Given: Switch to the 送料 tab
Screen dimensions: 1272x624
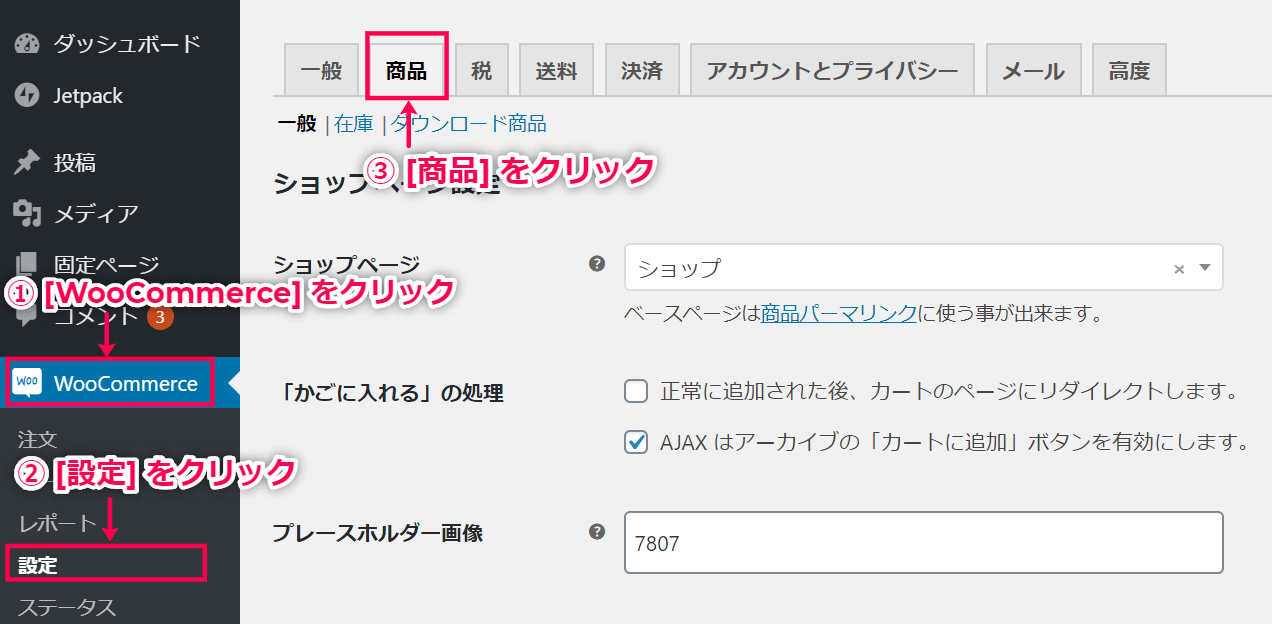Looking at the screenshot, I should 556,70.
